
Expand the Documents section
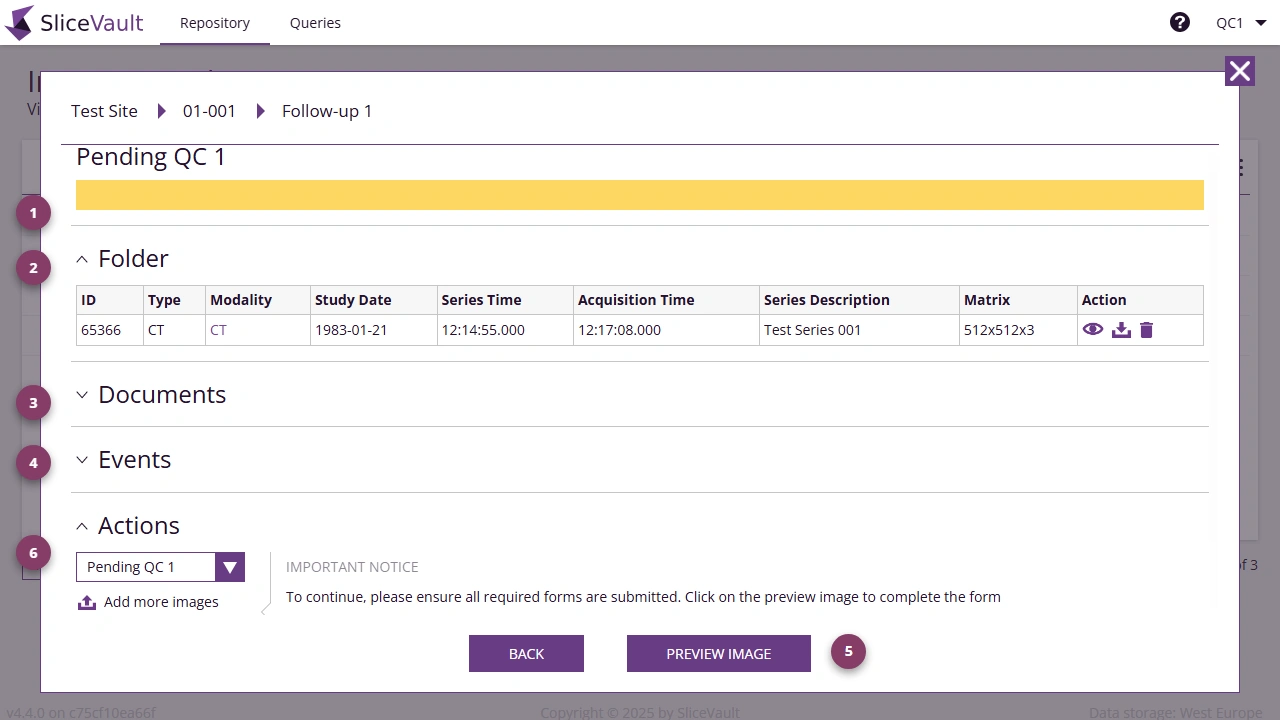tap(82, 395)
